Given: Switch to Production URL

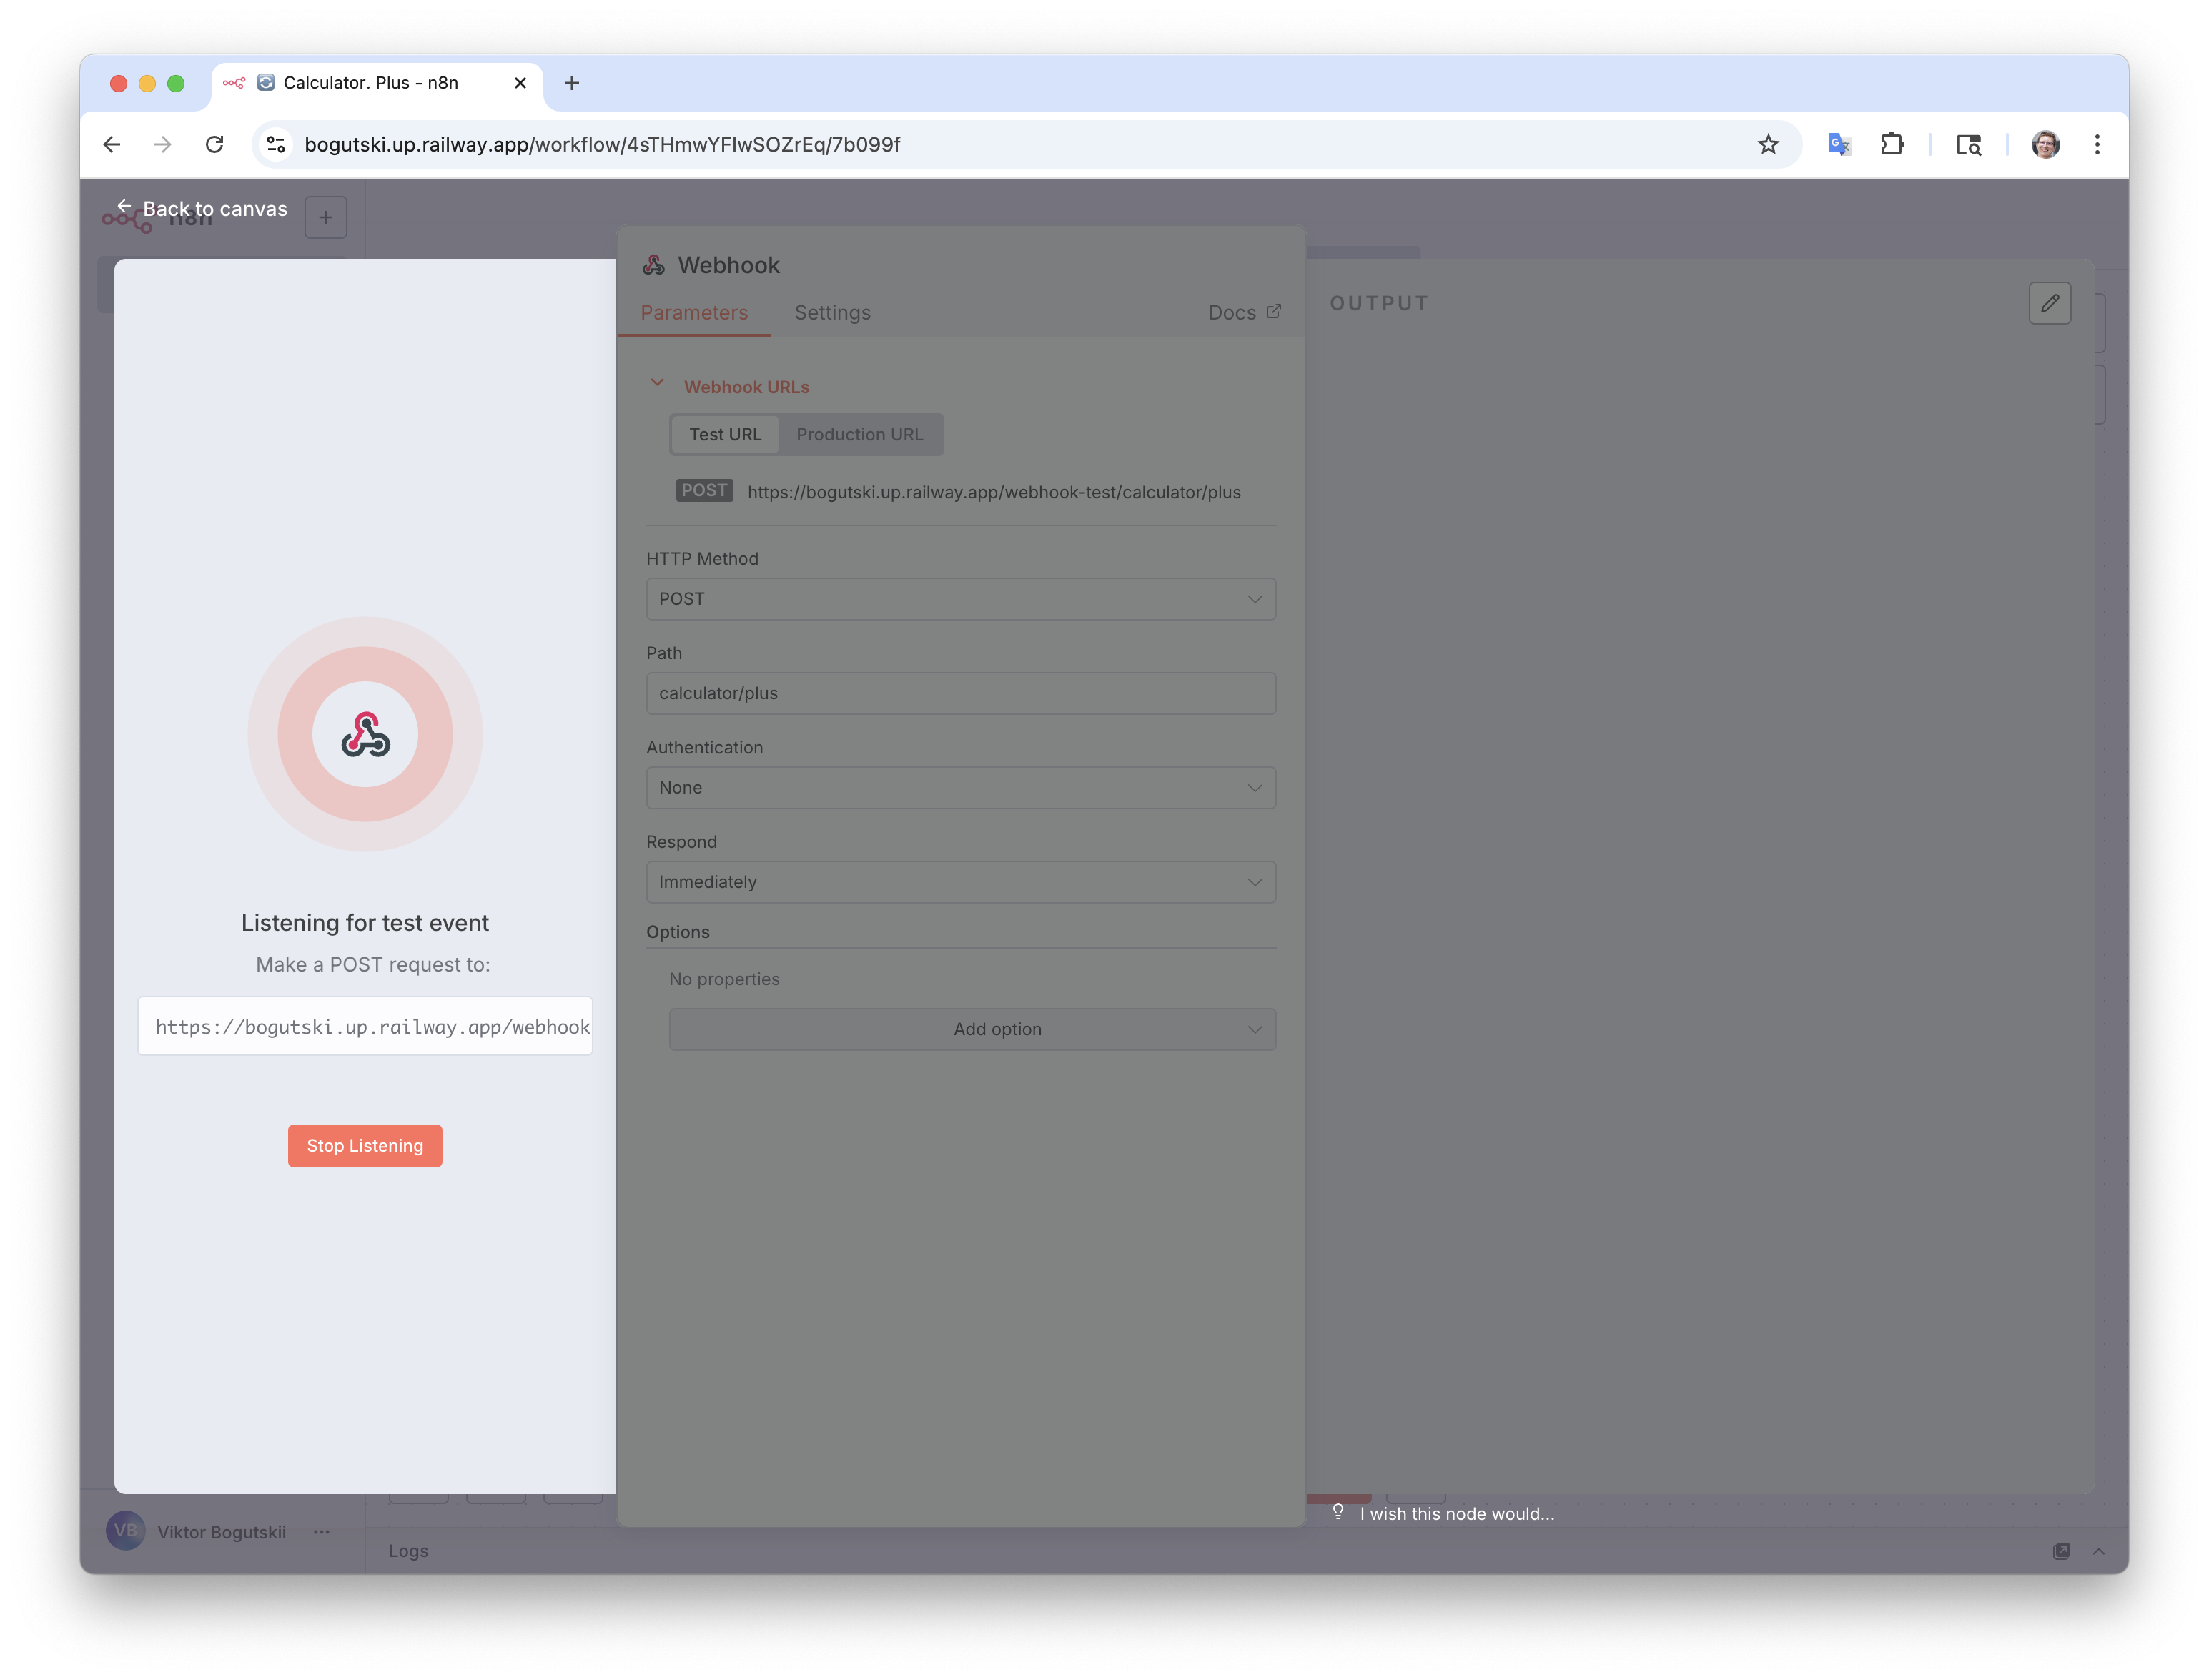Looking at the screenshot, I should tap(859, 434).
